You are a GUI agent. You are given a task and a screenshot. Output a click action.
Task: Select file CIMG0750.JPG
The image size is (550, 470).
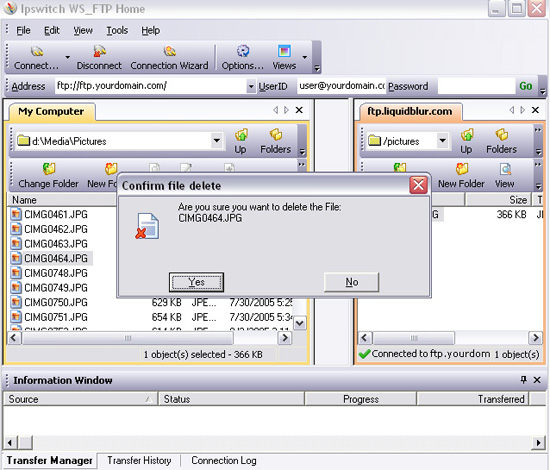[56, 302]
